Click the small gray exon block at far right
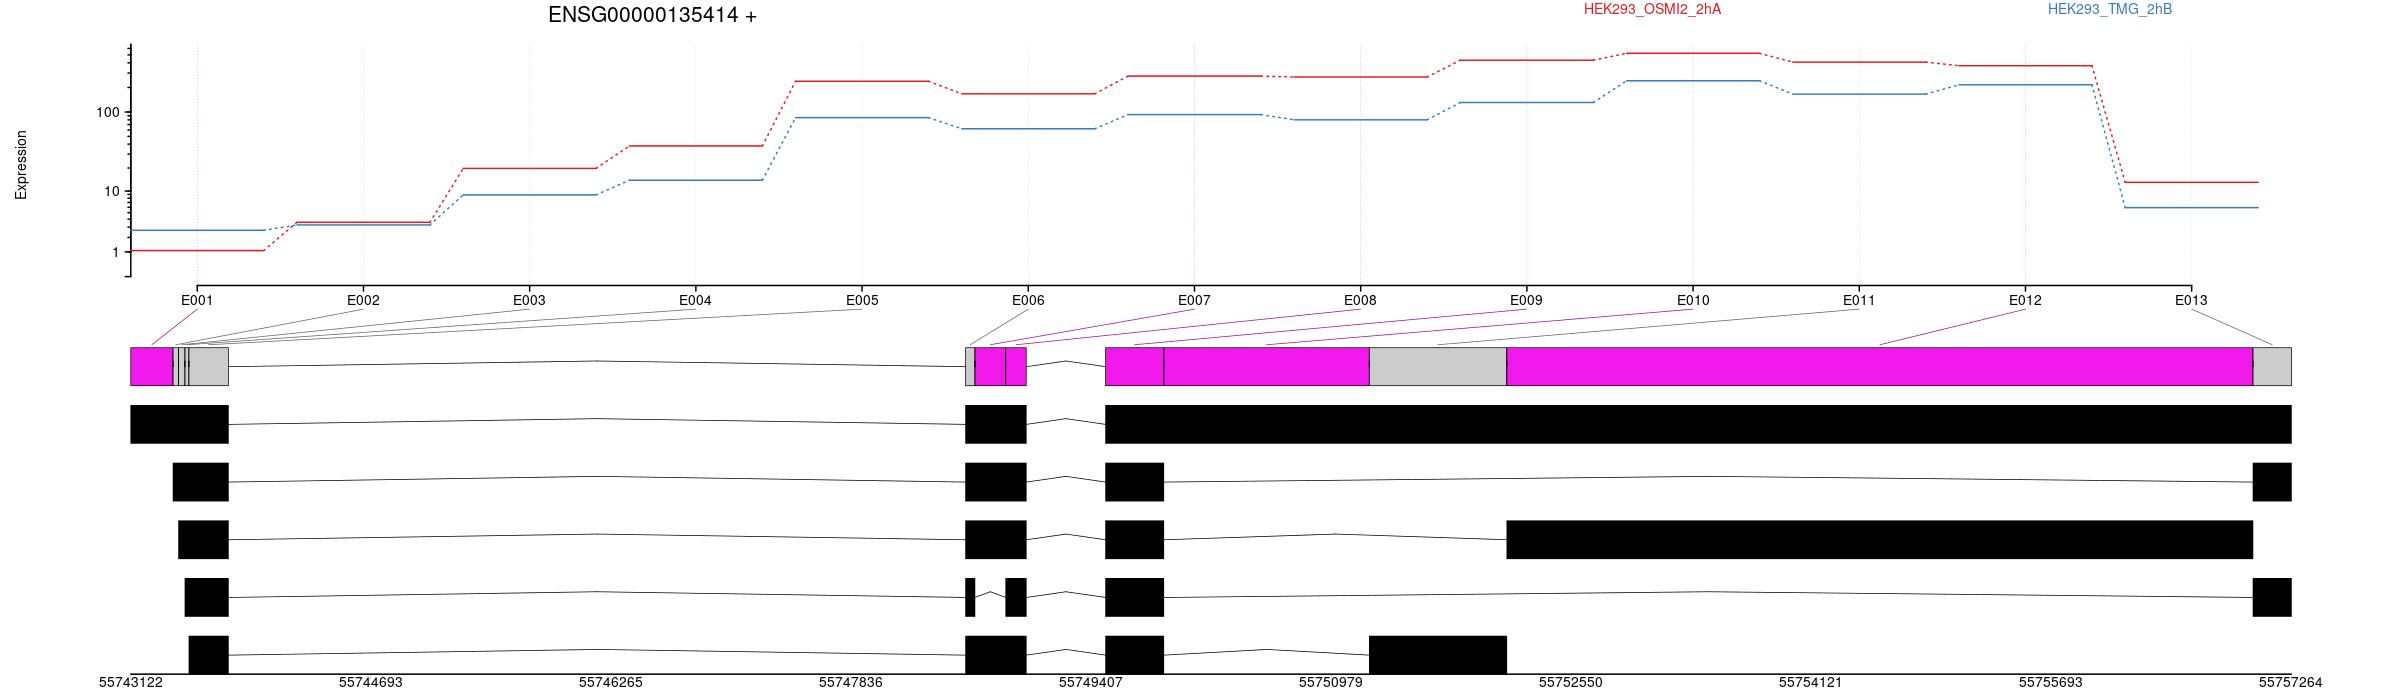 point(2272,366)
